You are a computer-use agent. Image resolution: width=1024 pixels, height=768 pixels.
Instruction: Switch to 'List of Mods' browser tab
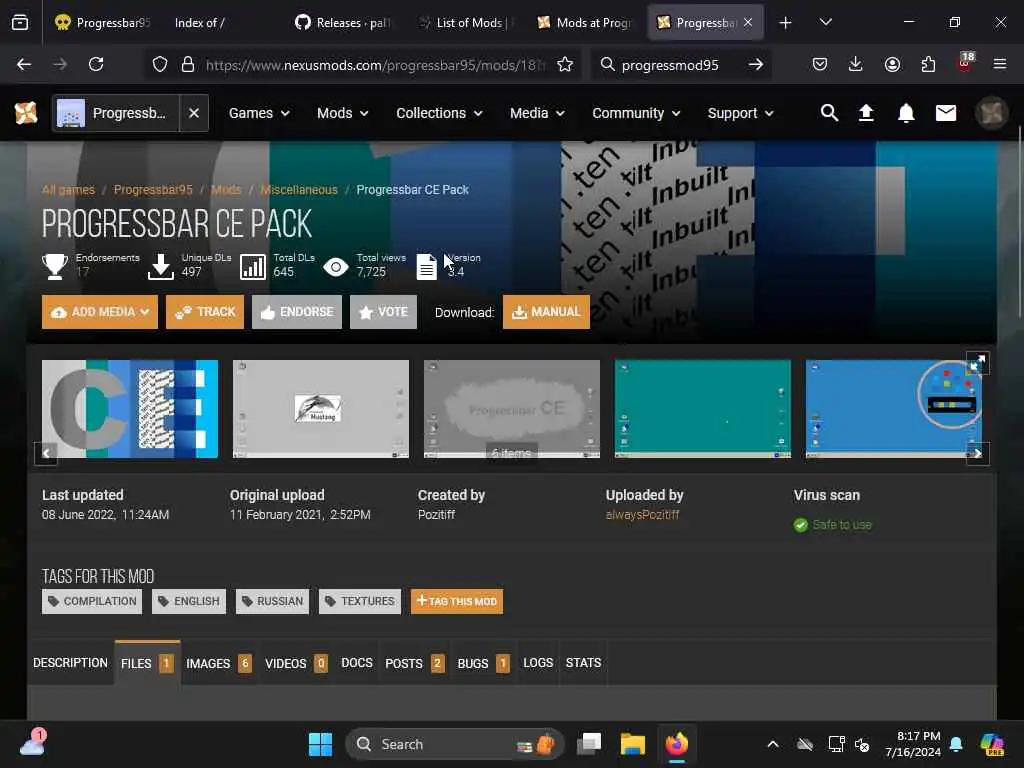[x=464, y=23]
